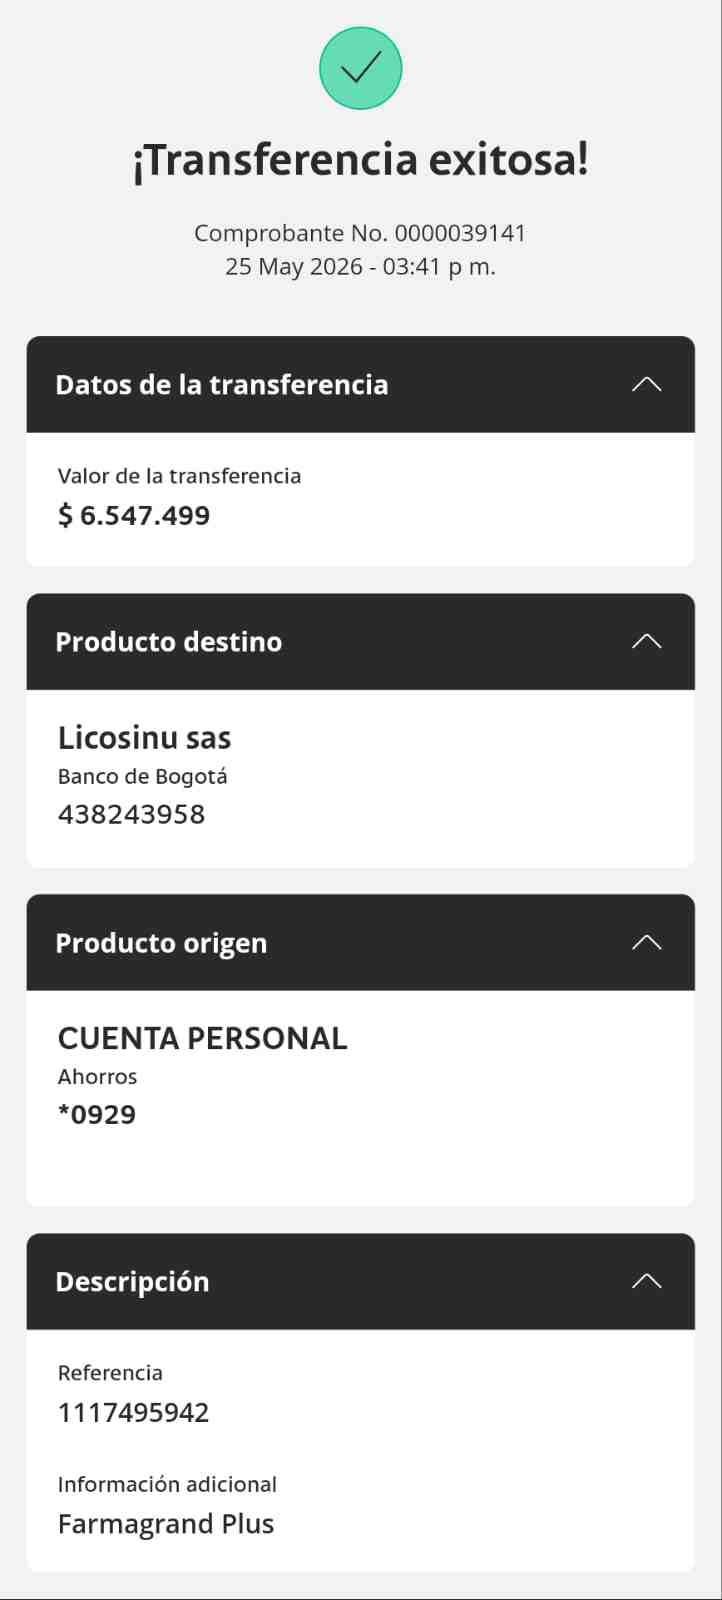Select the Datos de la transferencia header
Viewport: 722px width, 1600px height.
coord(360,384)
